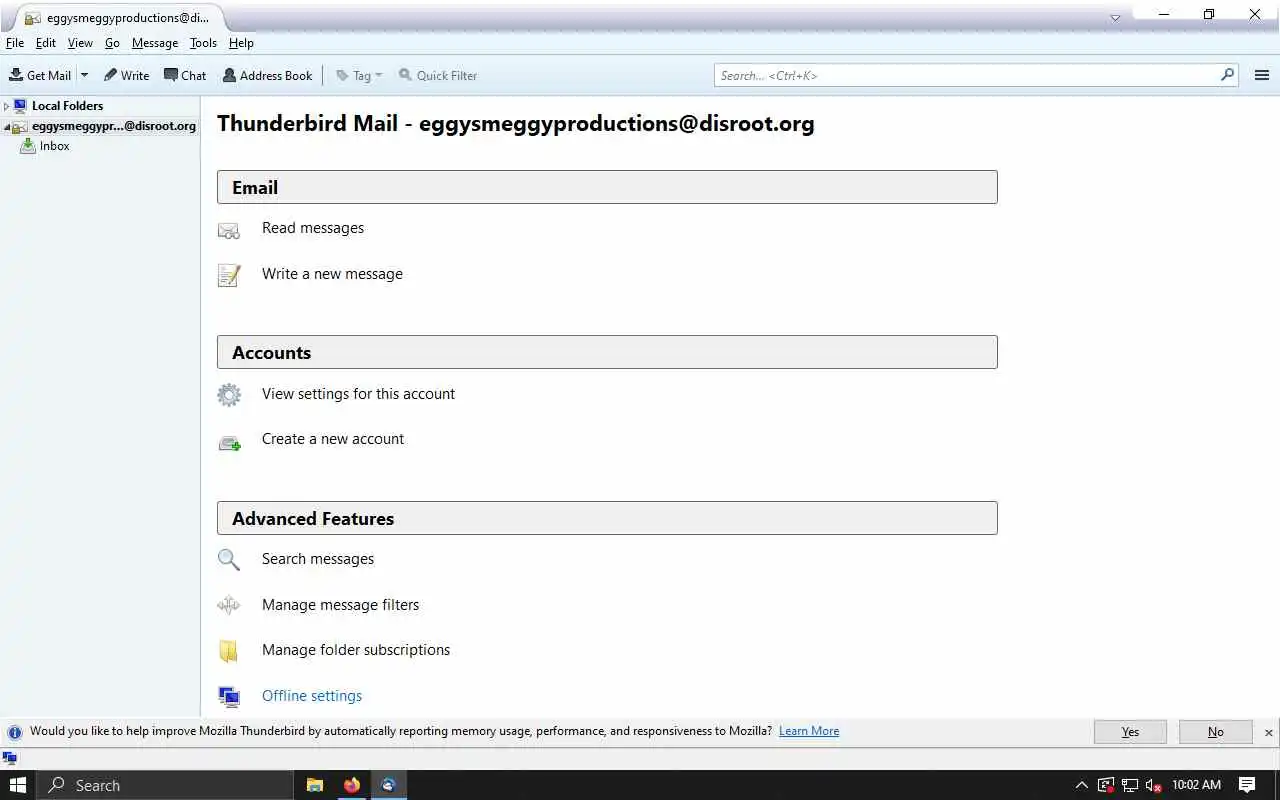Click the Inbox folder icon
The height and width of the screenshot is (800, 1280).
[28, 146]
